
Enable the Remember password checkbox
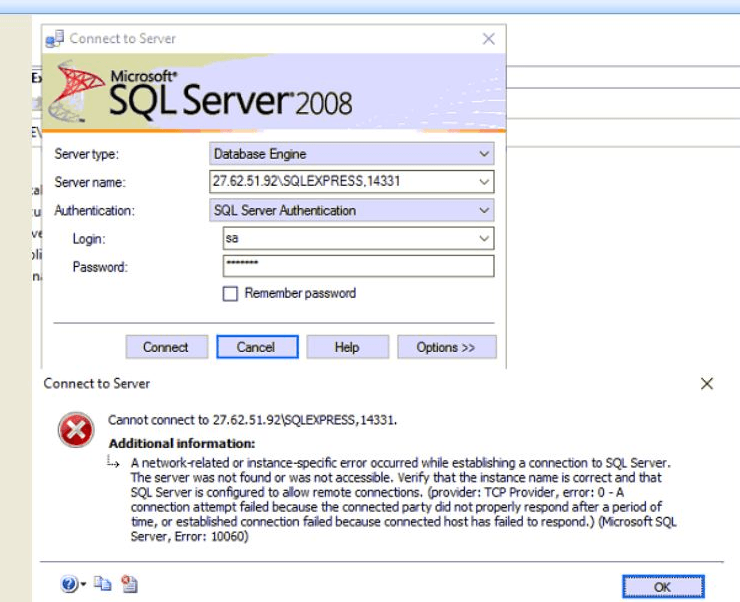pos(230,294)
